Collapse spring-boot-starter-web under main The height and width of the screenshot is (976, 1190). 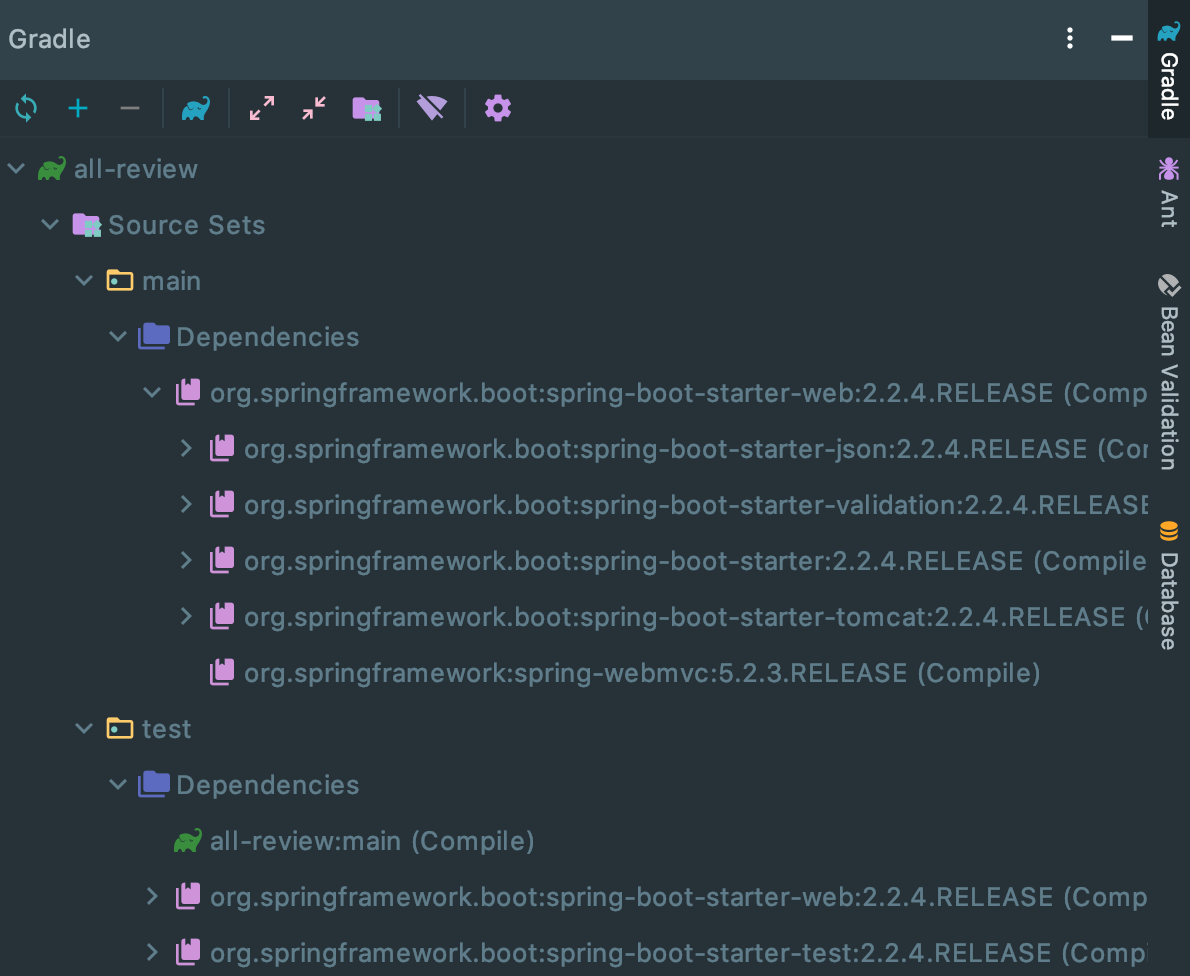tap(152, 392)
